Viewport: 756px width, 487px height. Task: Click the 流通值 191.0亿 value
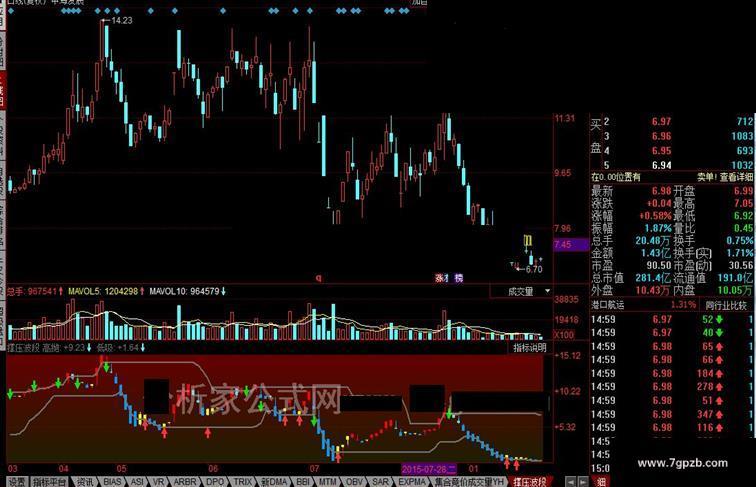pyautogui.click(x=735, y=278)
